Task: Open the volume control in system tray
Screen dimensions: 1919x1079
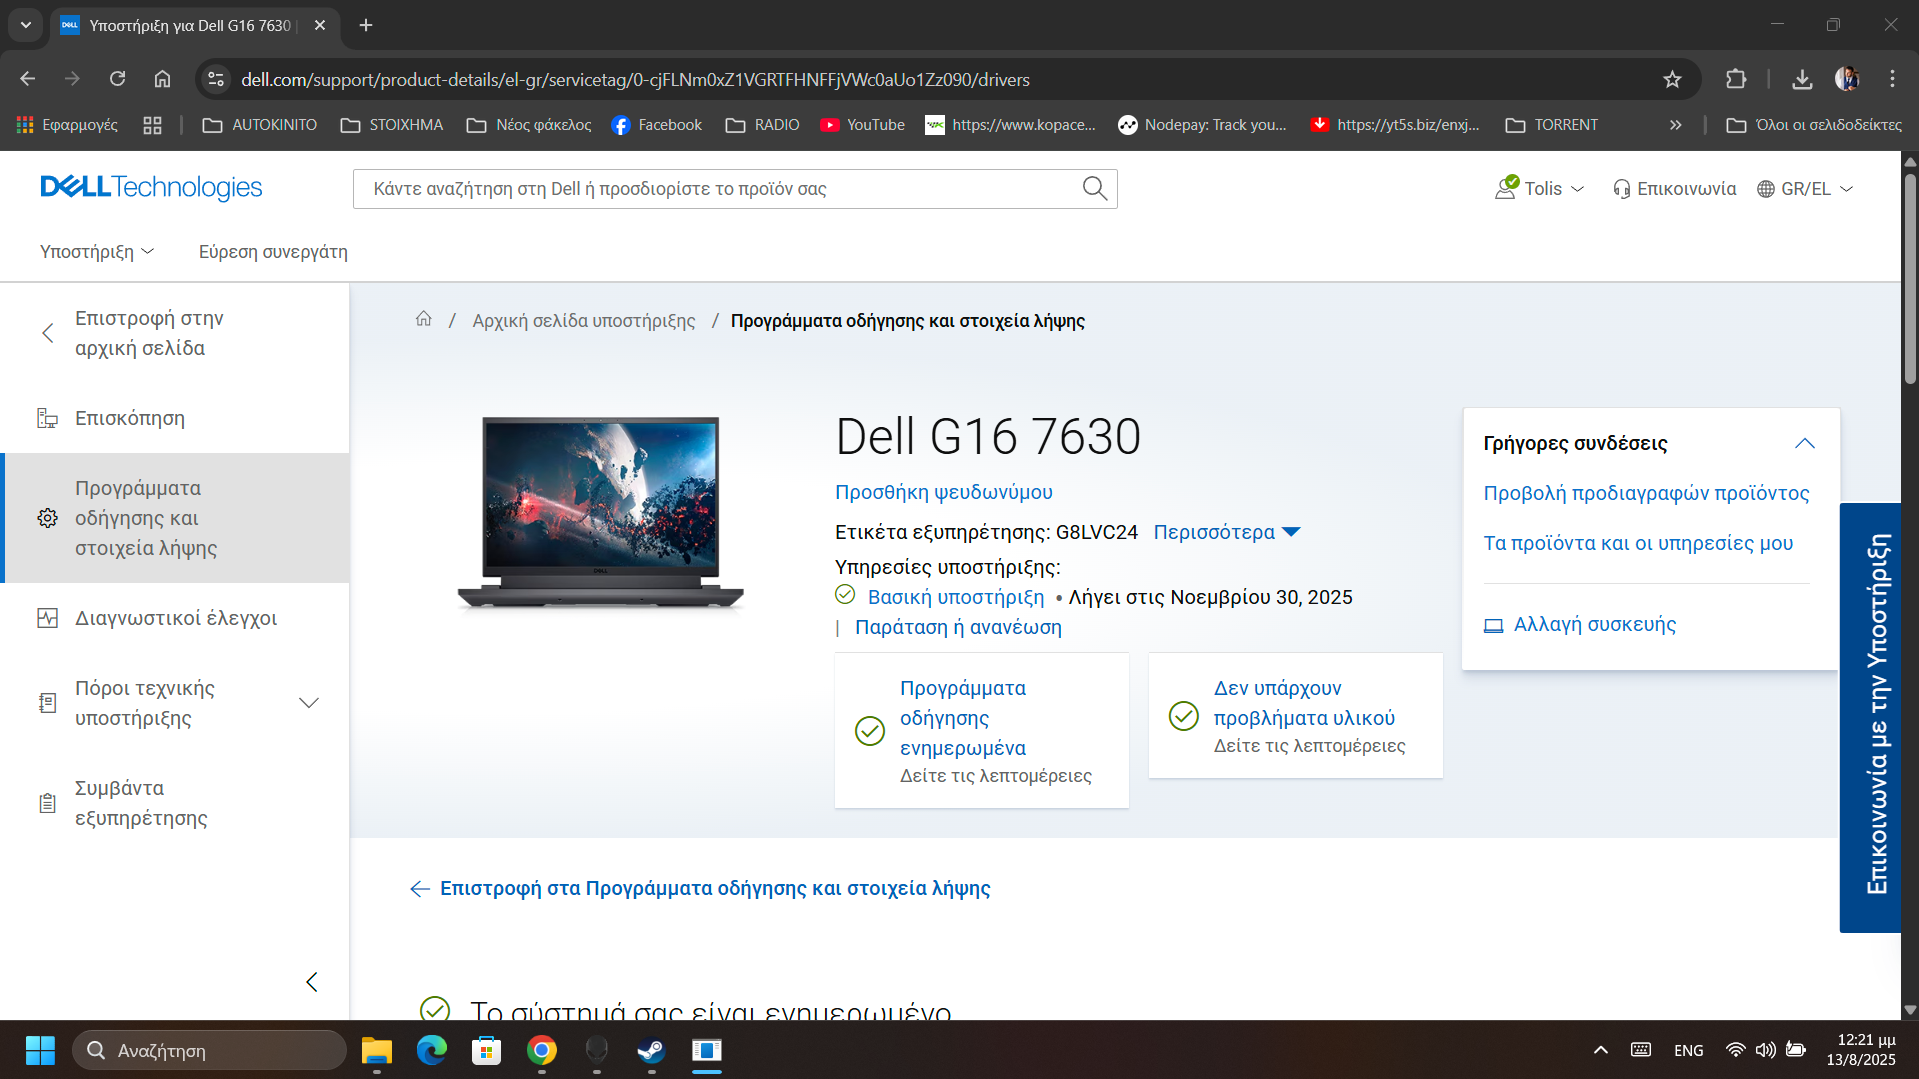Action: click(1766, 1050)
